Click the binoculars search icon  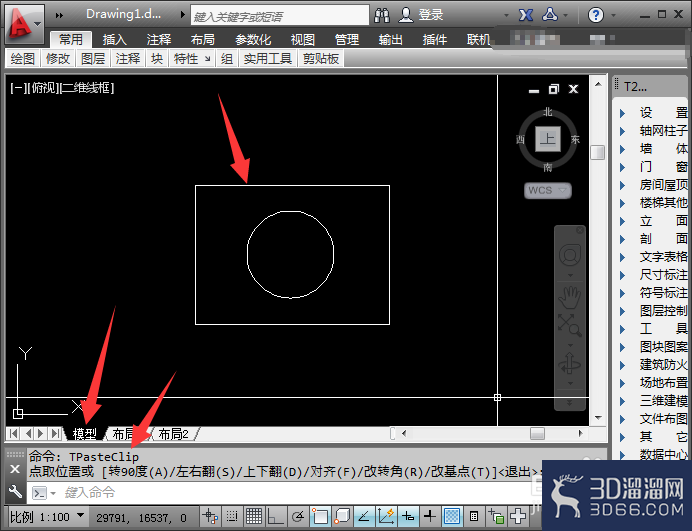[x=382, y=15]
